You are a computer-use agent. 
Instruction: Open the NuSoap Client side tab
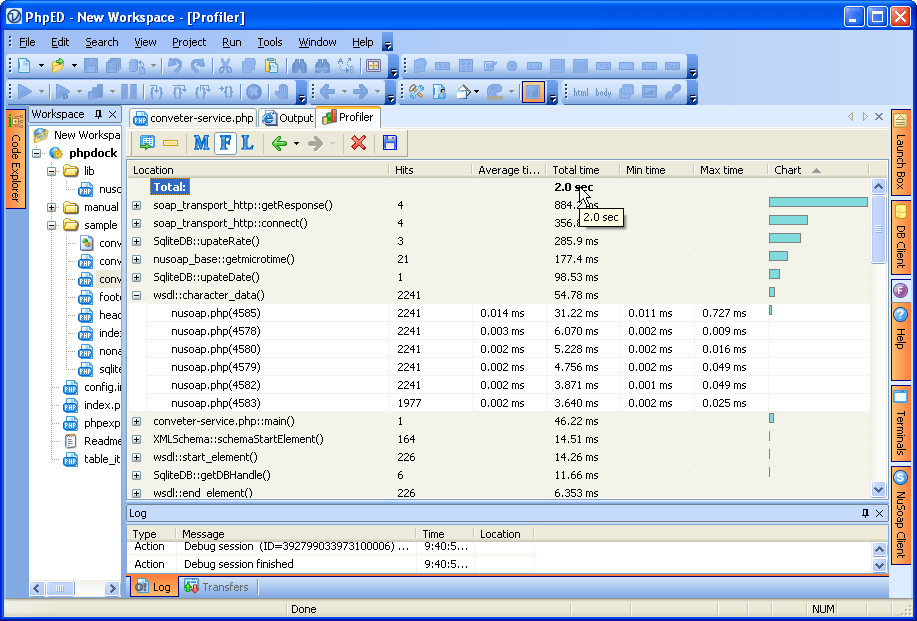point(901,515)
